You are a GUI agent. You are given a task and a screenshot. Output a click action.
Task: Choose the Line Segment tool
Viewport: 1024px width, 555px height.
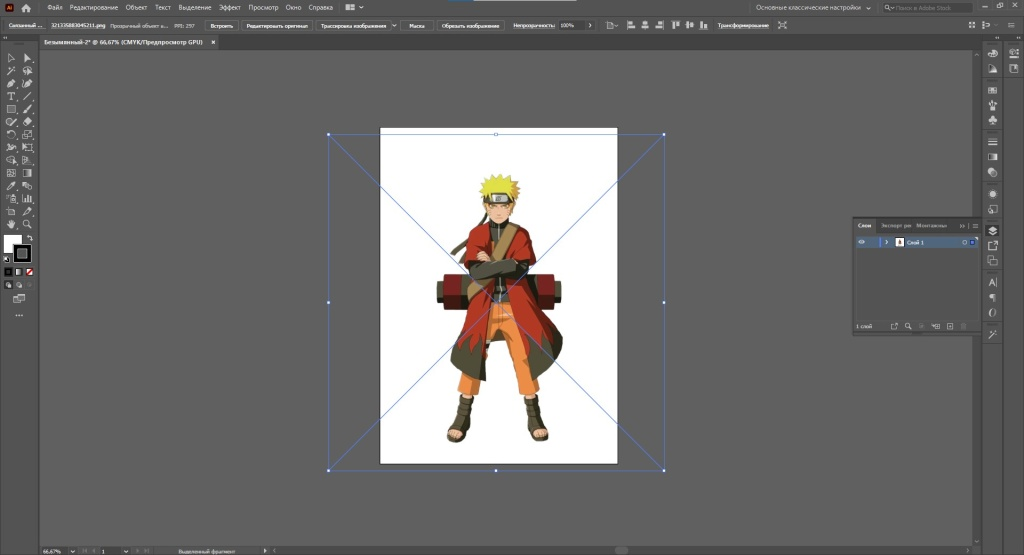pos(27,96)
